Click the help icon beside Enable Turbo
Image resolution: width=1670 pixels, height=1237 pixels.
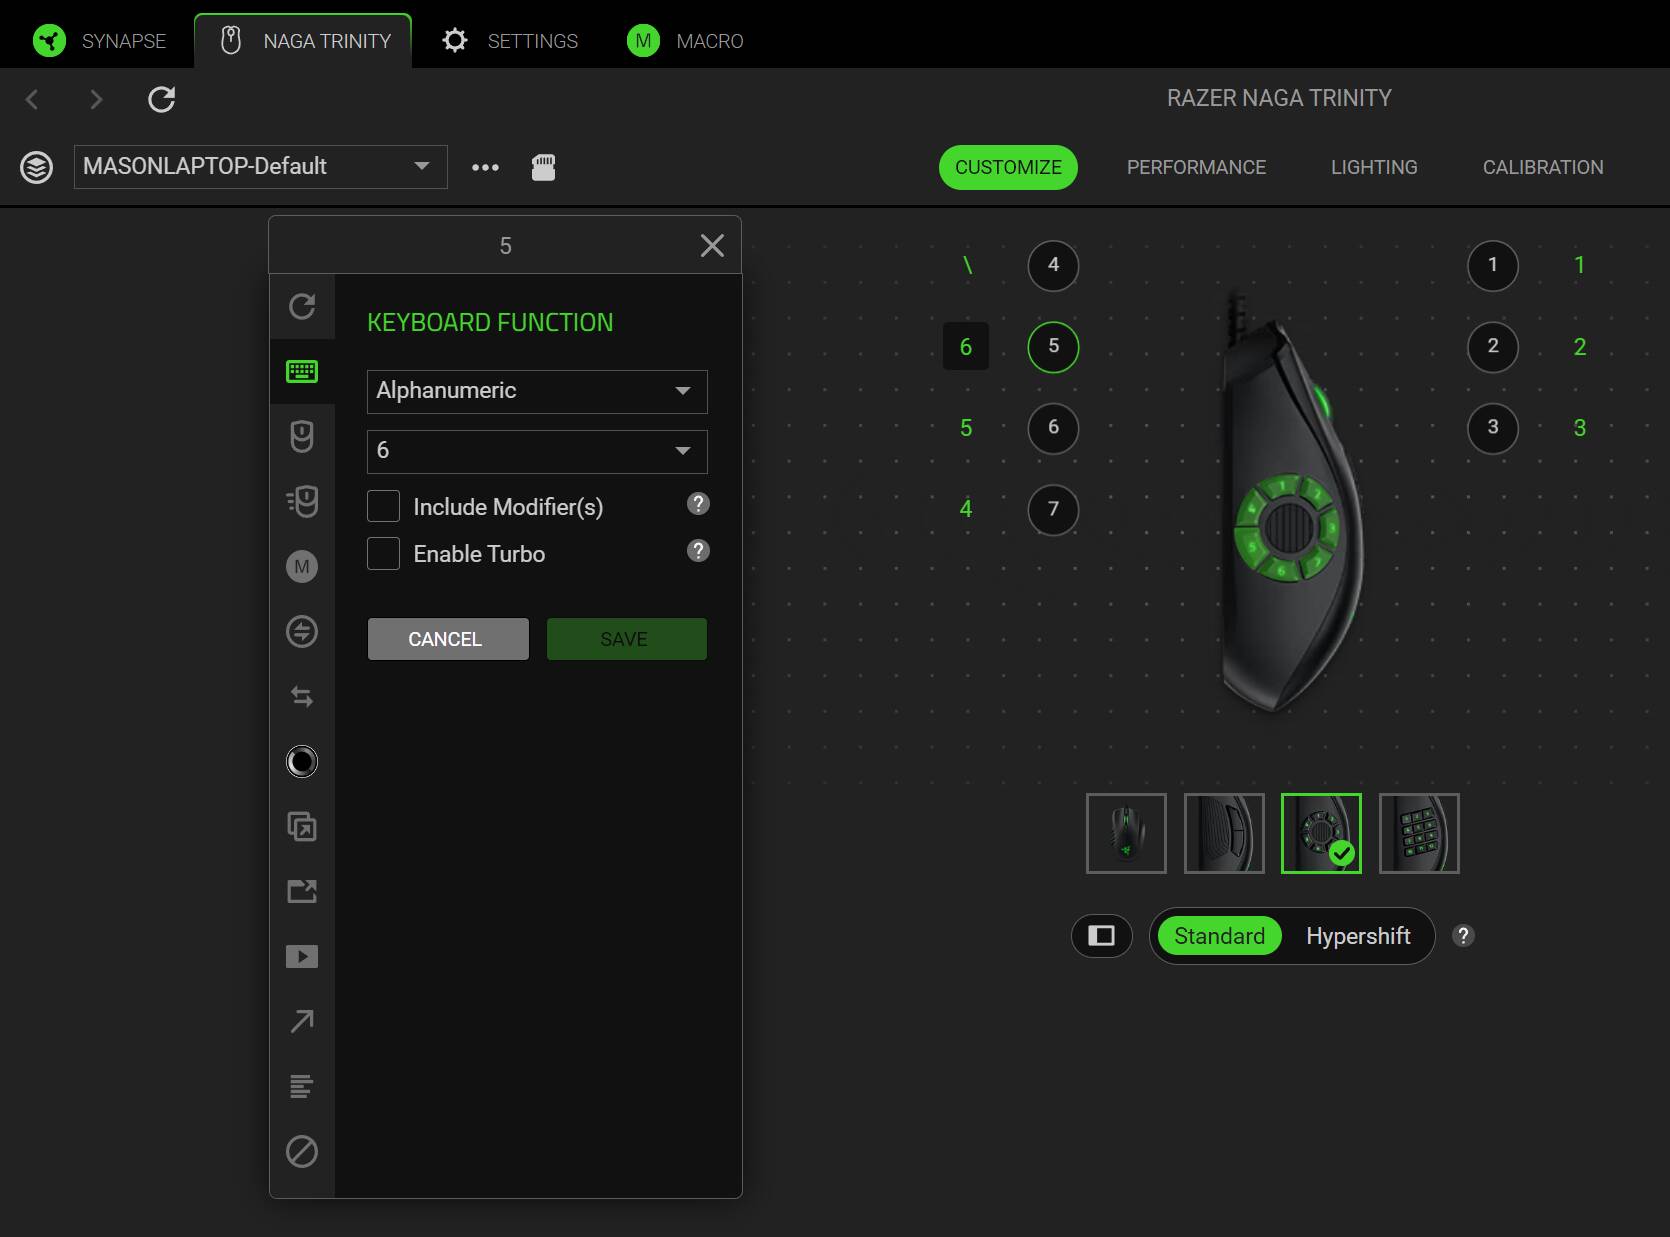click(698, 551)
